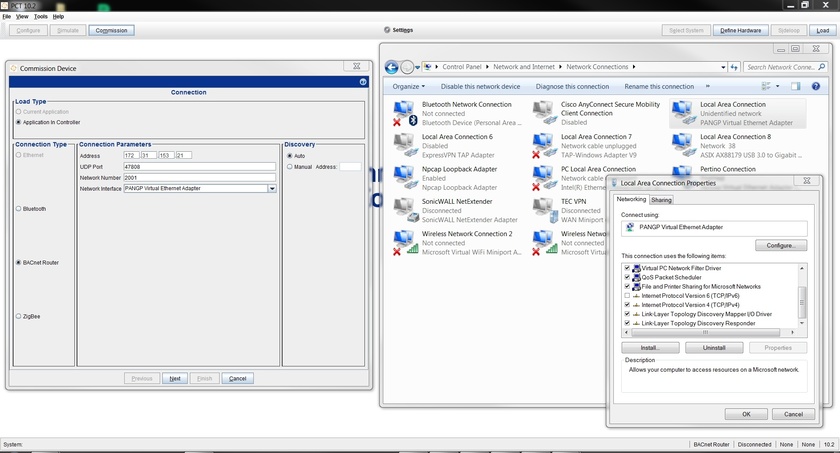Screen dimensions: 840x453
Task: Toggle Virtual PC Network Filter Driver checkbox
Action: pyautogui.click(x=627, y=268)
